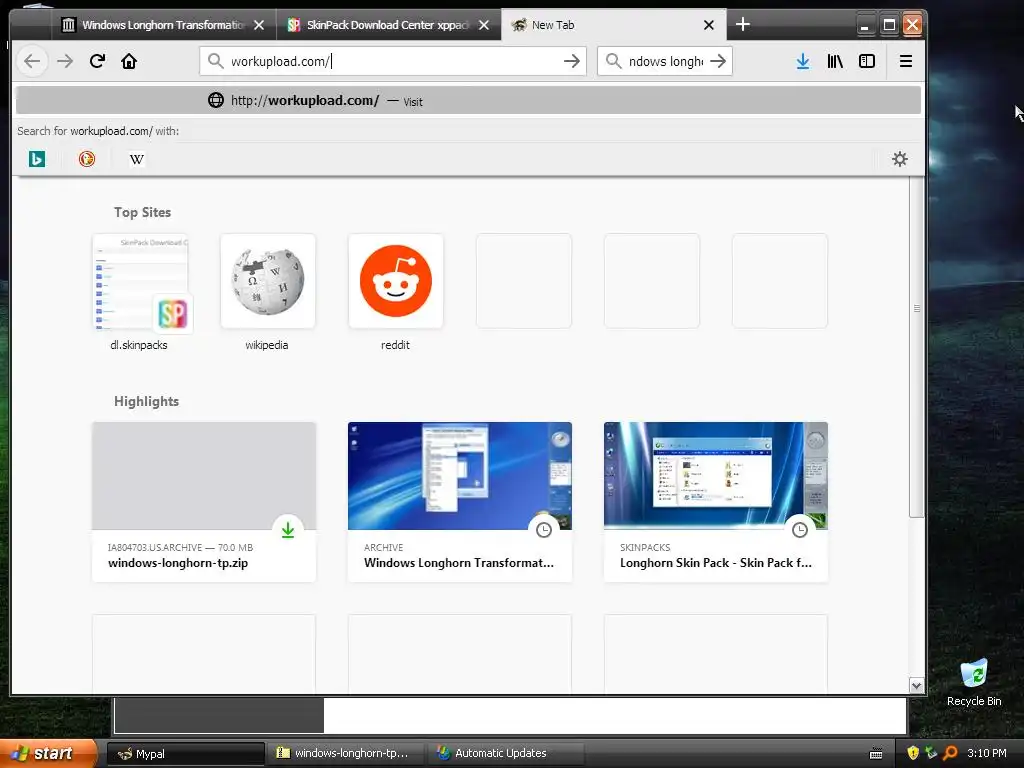Viewport: 1024px width, 768px height.
Task: Click the Highlights heading
Action: (146, 401)
